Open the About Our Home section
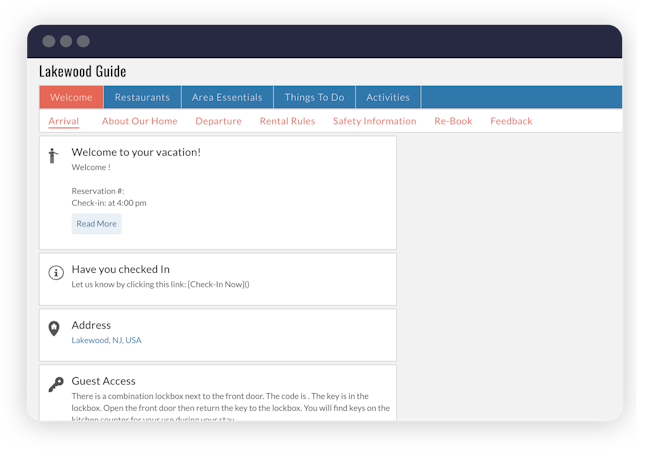 [x=139, y=121]
